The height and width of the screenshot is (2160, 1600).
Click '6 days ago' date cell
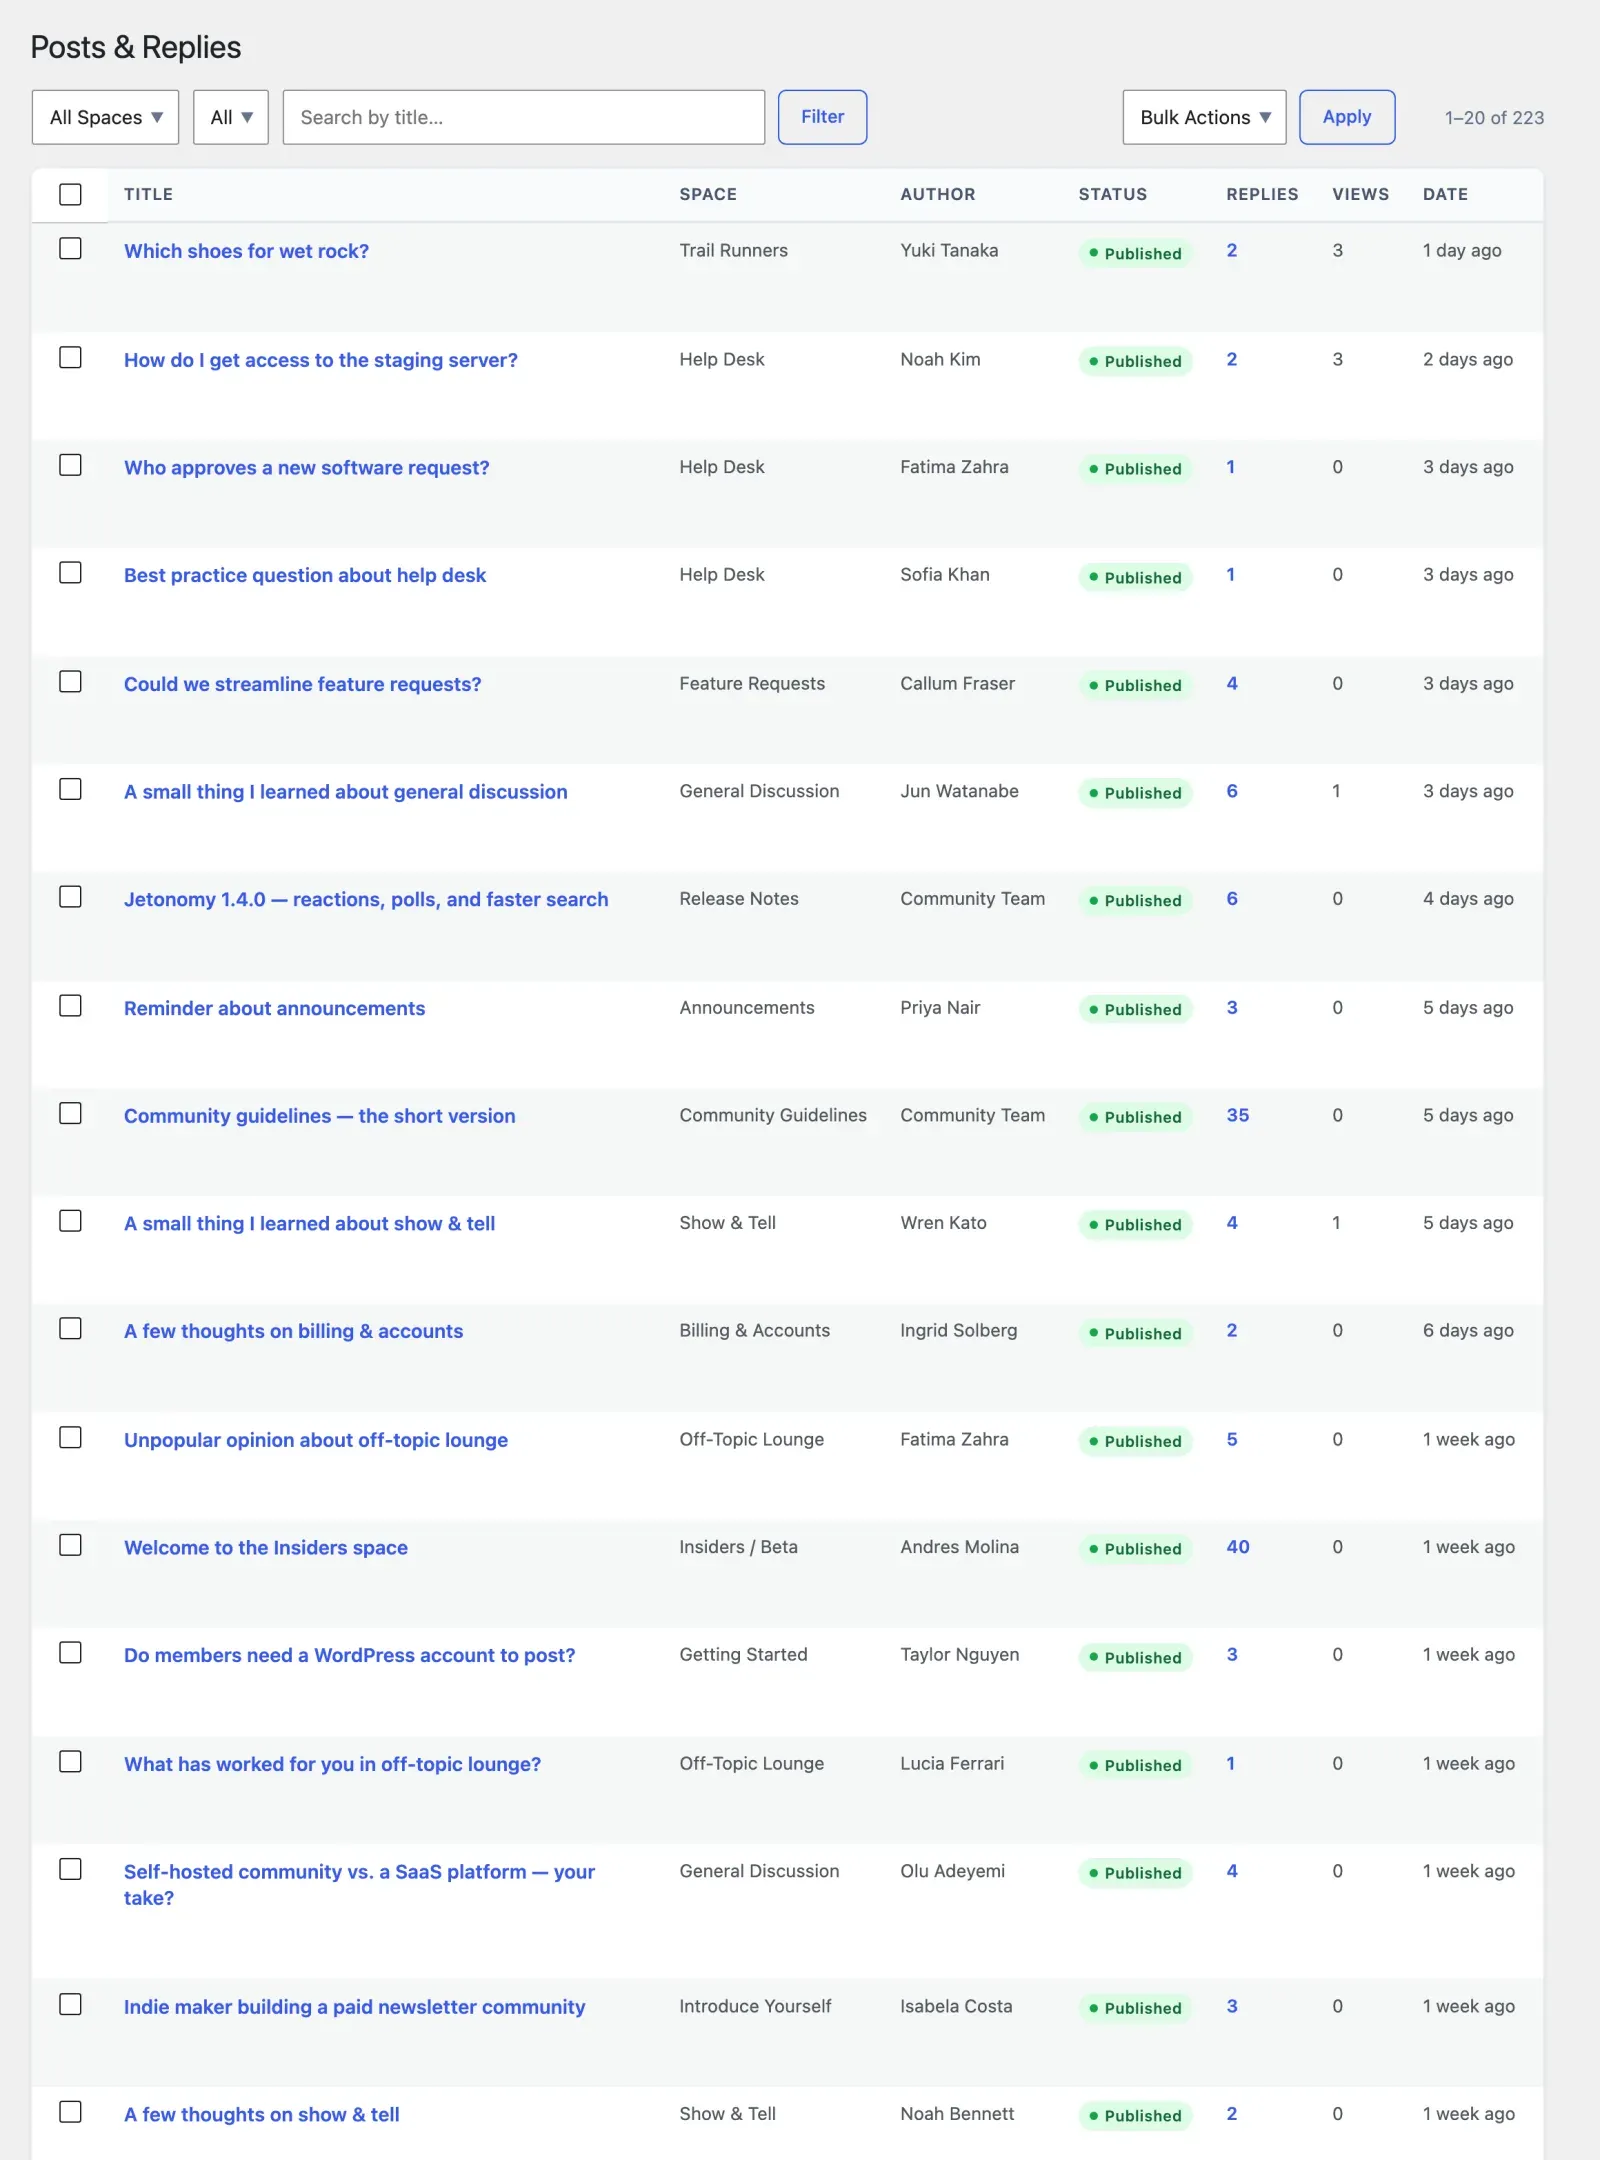[1468, 1330]
